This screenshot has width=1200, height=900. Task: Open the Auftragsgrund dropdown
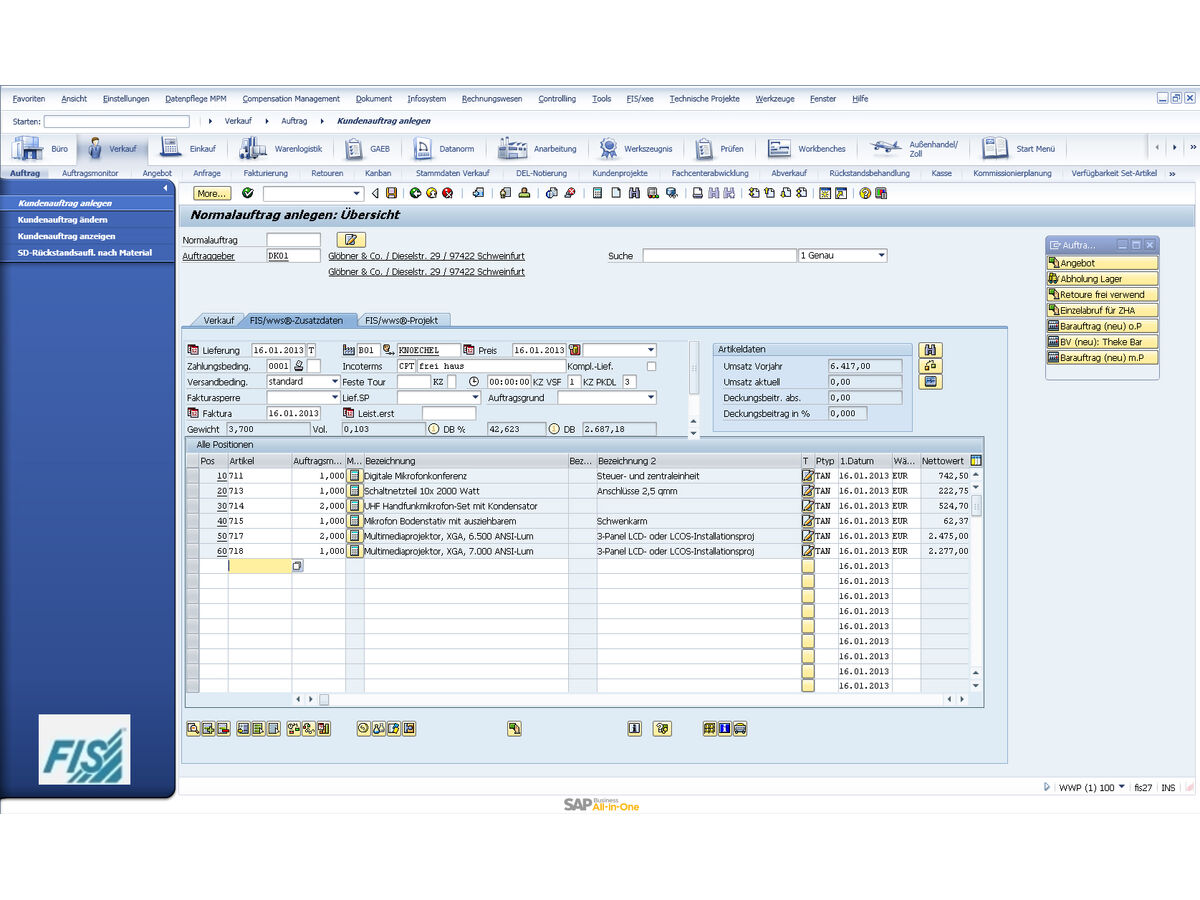tap(651, 398)
